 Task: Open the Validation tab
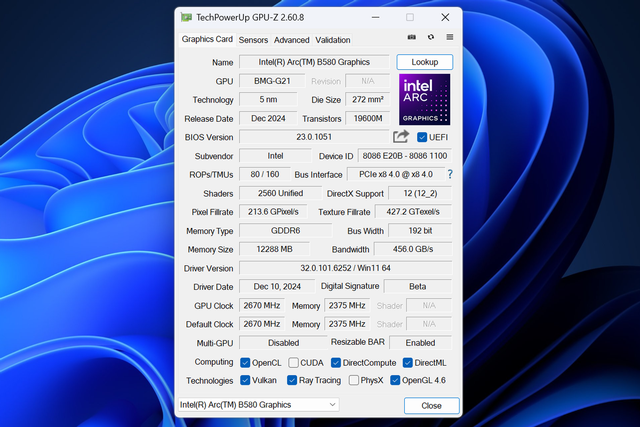(333, 40)
